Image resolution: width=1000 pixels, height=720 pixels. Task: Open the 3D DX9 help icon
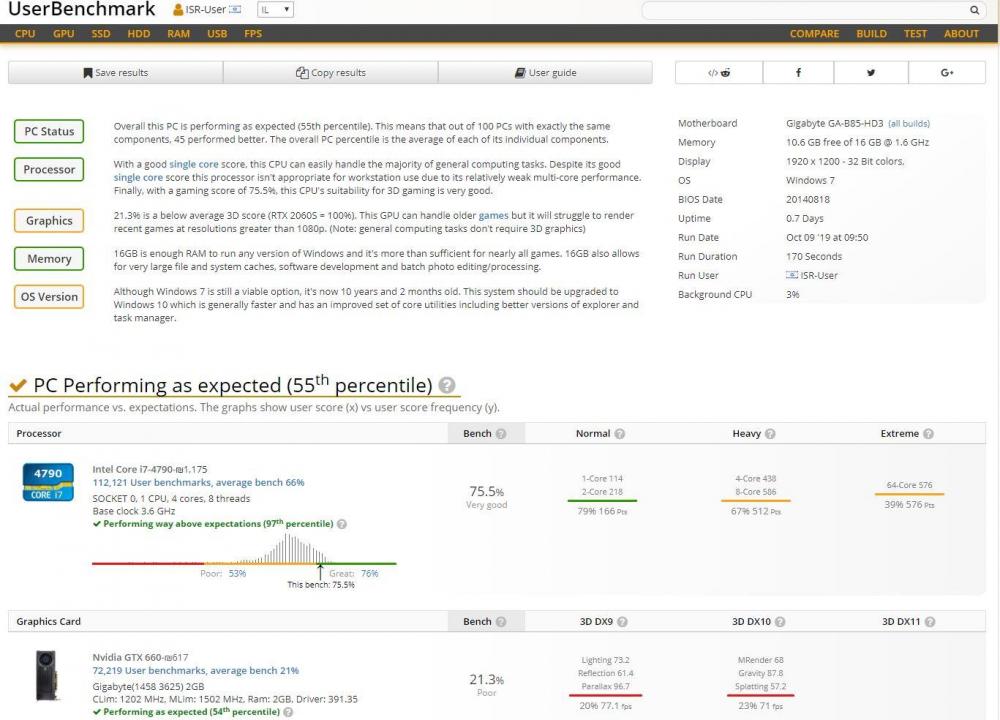point(622,622)
